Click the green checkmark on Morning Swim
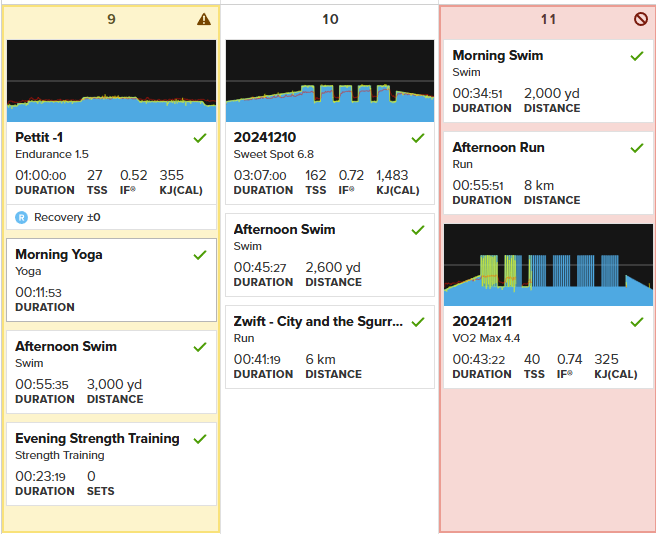This screenshot has height=534, width=656. pos(637,56)
